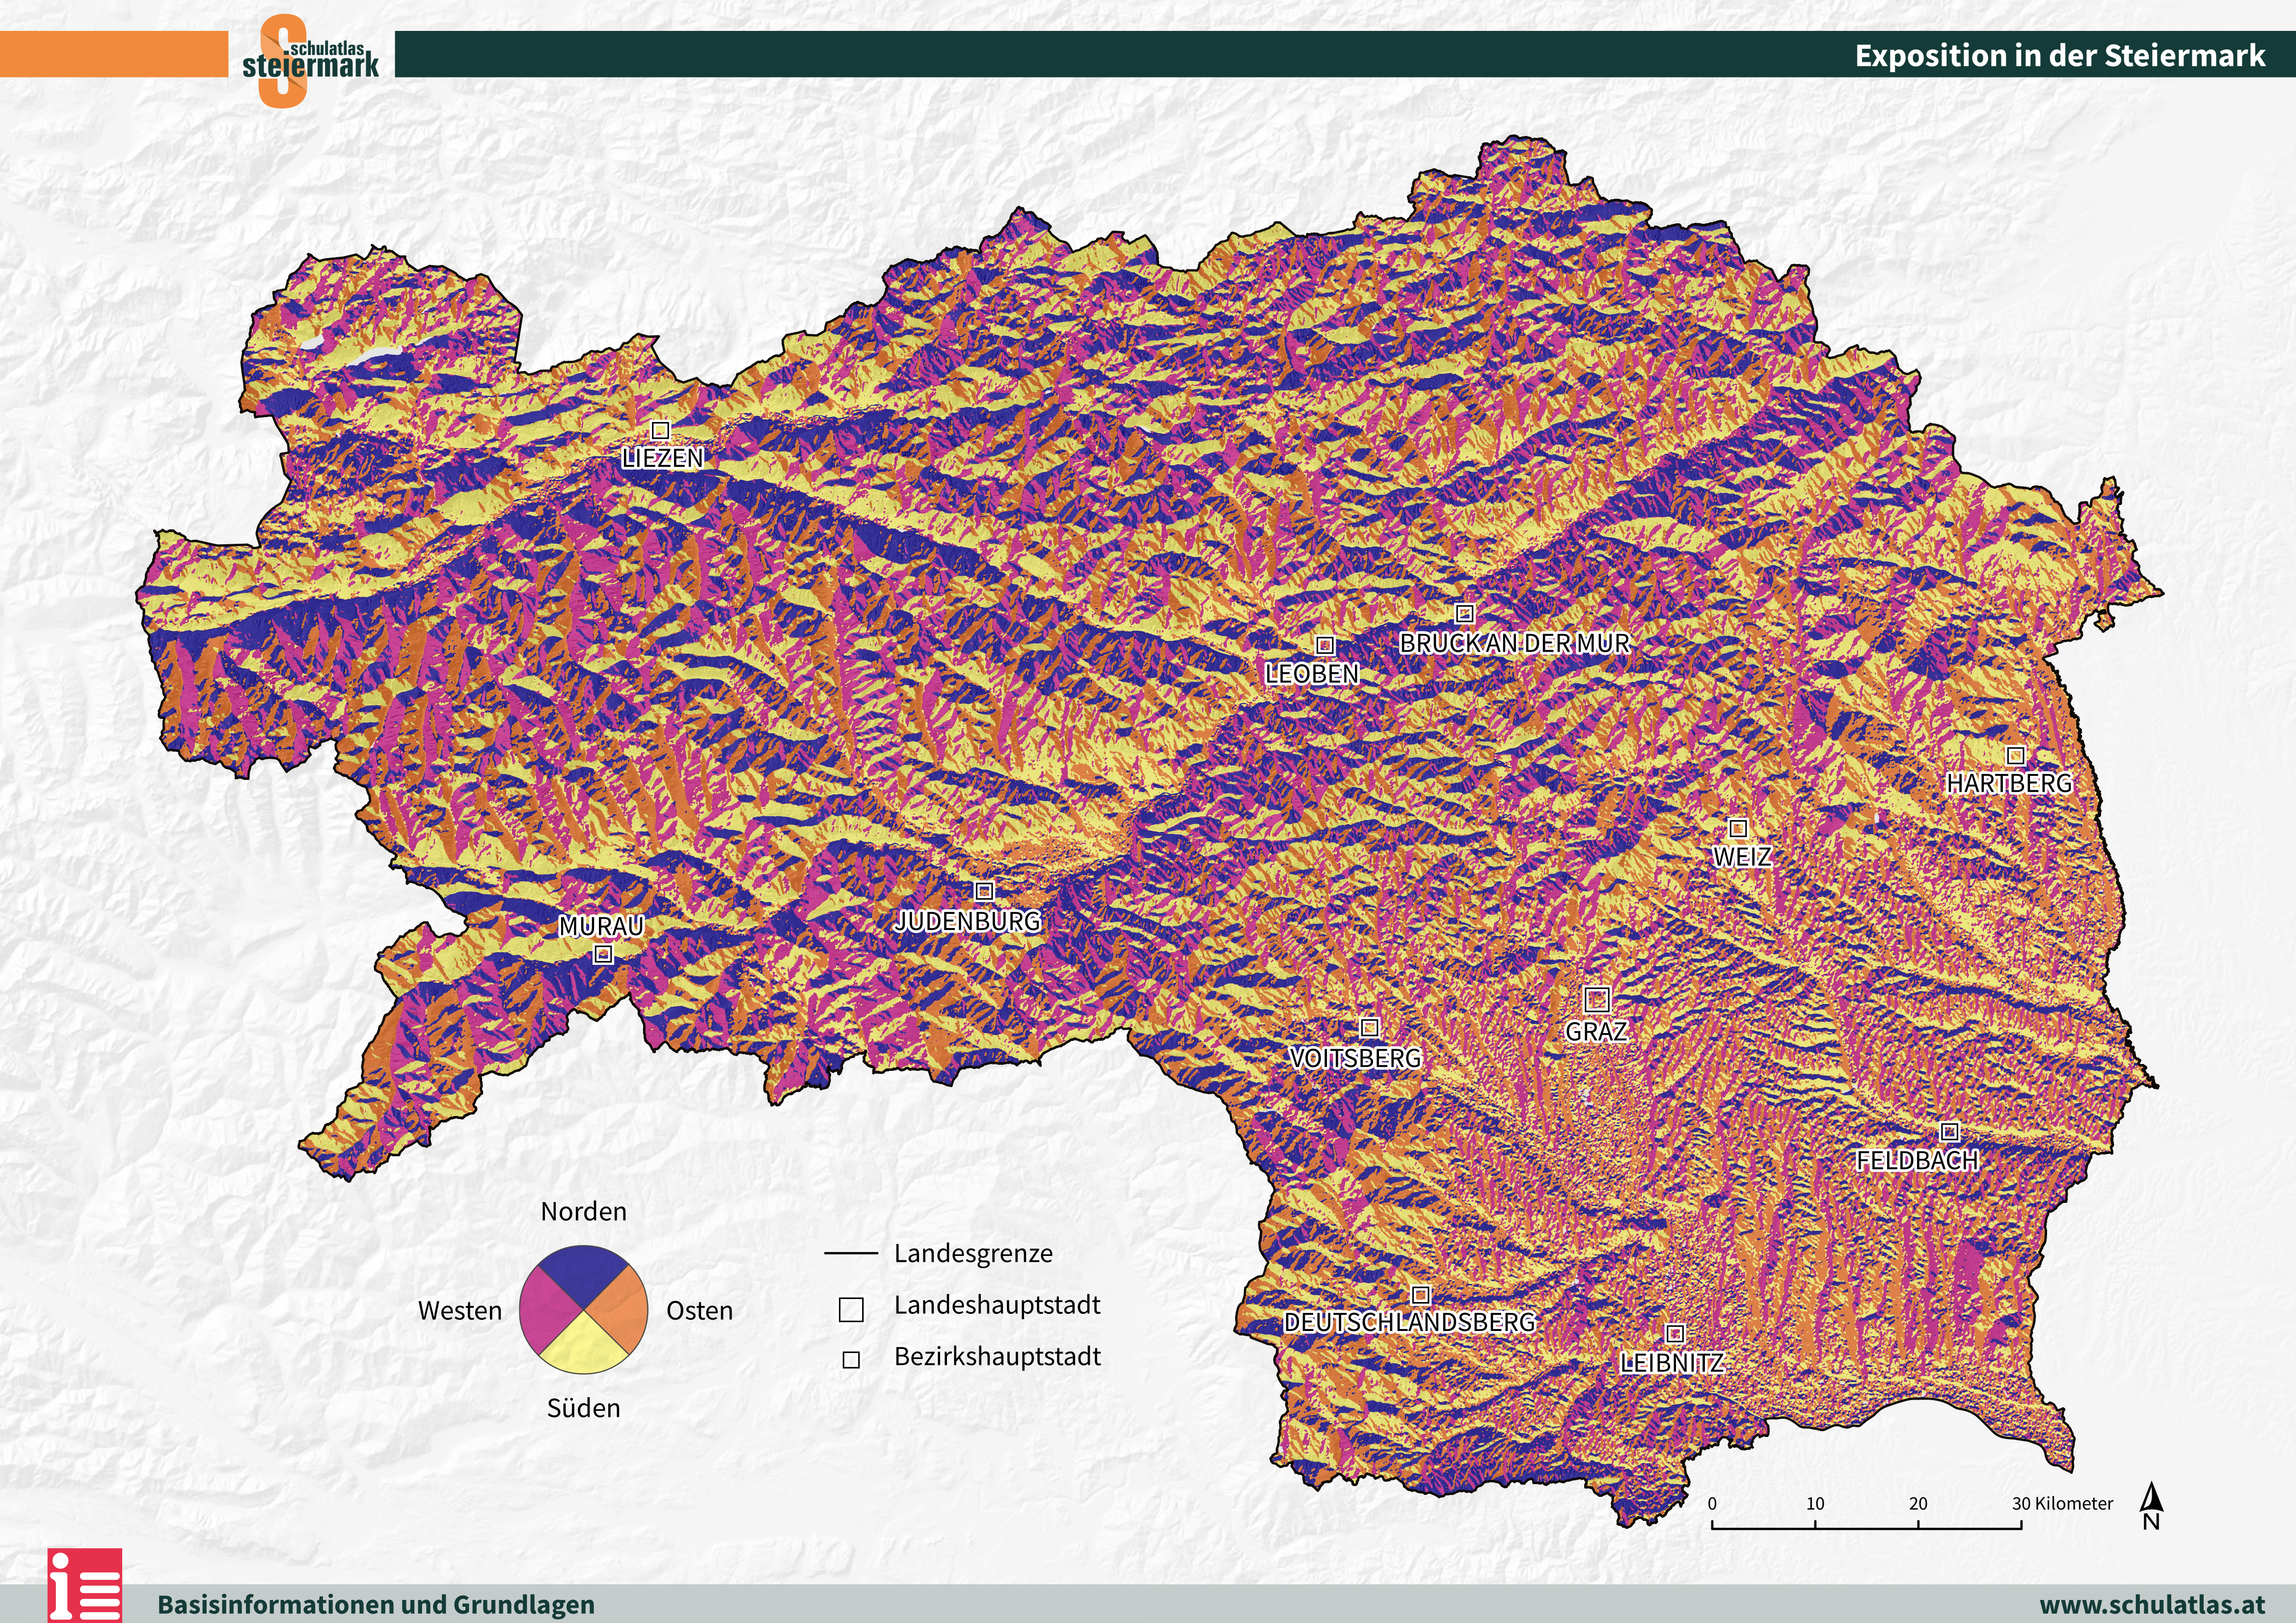Screen dimensions: 2296x1623
Task: Click the Hartberg town square marker
Action: pos(2016,755)
